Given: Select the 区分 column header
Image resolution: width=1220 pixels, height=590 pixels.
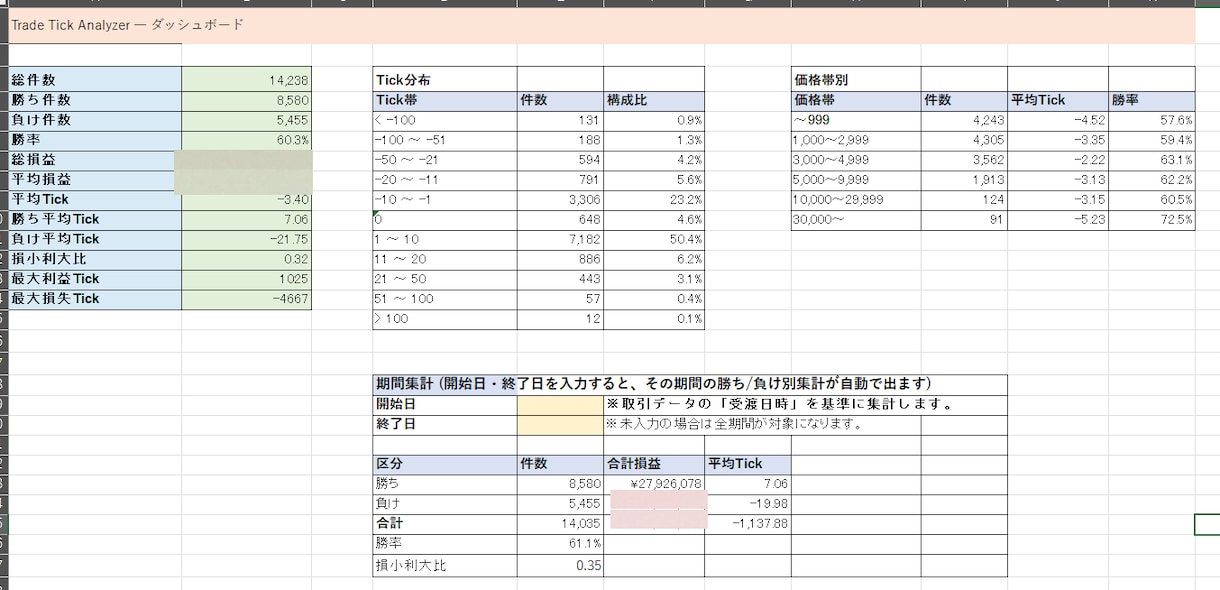Looking at the screenshot, I should click(444, 464).
